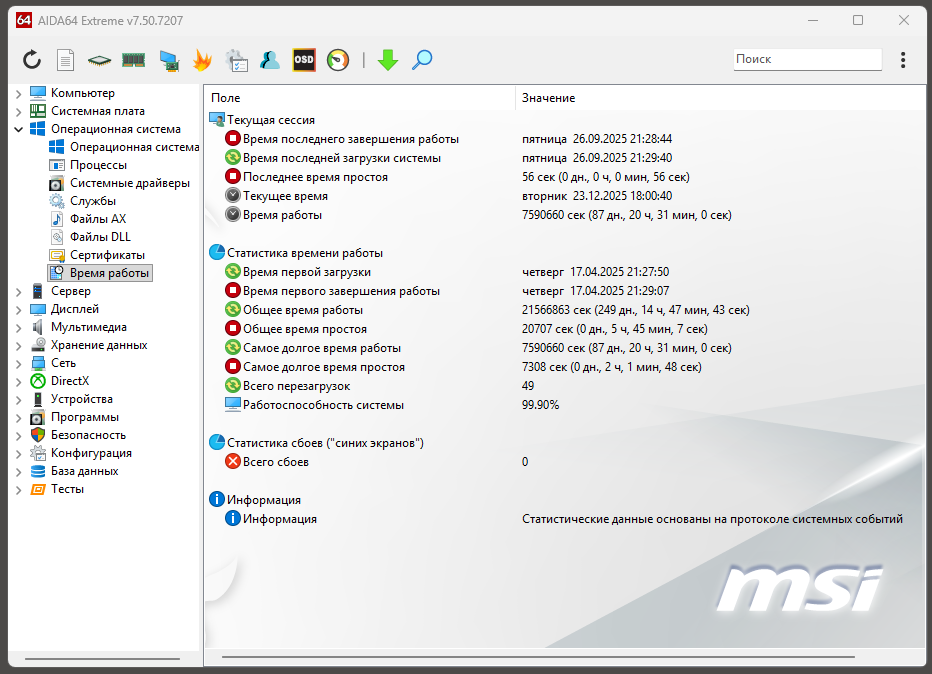Select the Текущая сессия group row

tap(565, 120)
